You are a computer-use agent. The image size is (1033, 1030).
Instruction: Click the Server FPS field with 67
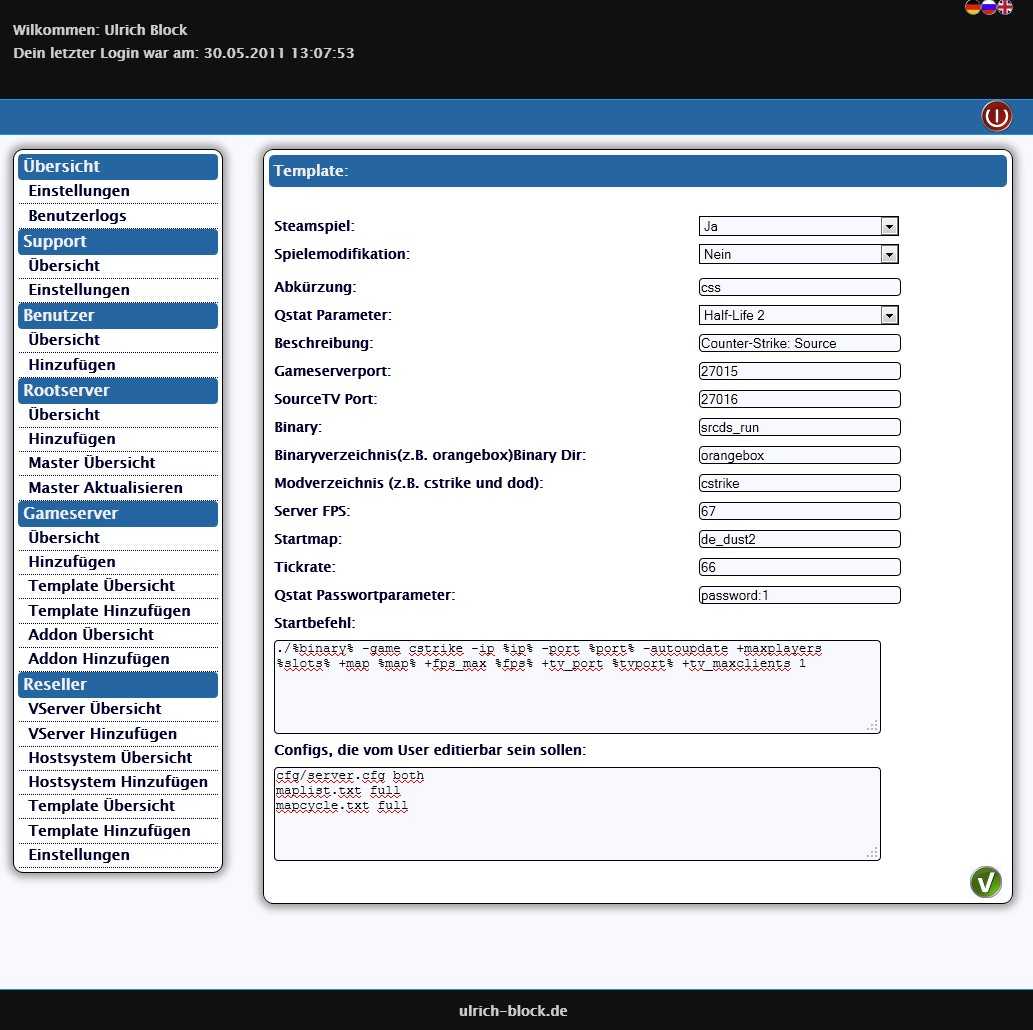click(x=799, y=511)
